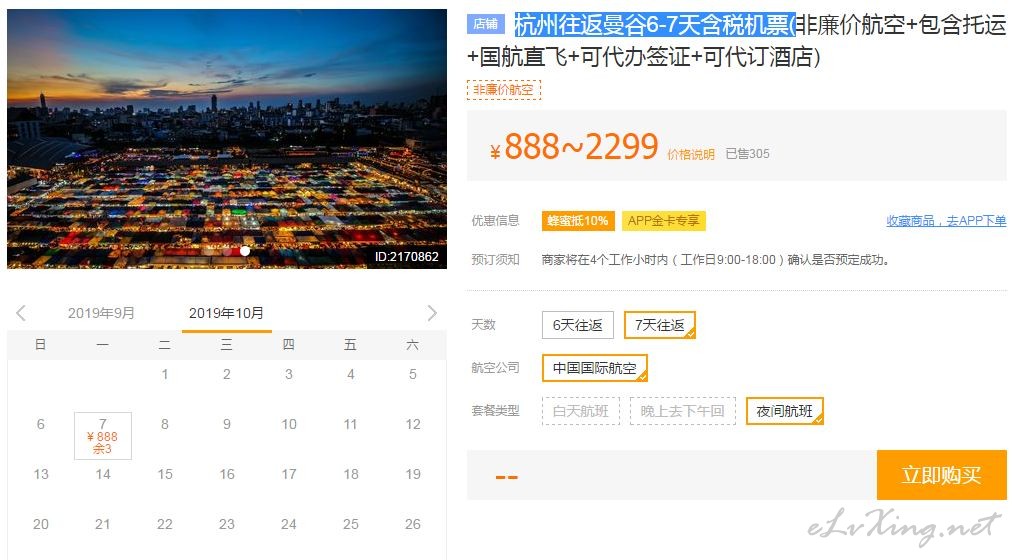The height and width of the screenshot is (560, 1012).
Task: Click calendar date 24
Action: (x=288, y=524)
